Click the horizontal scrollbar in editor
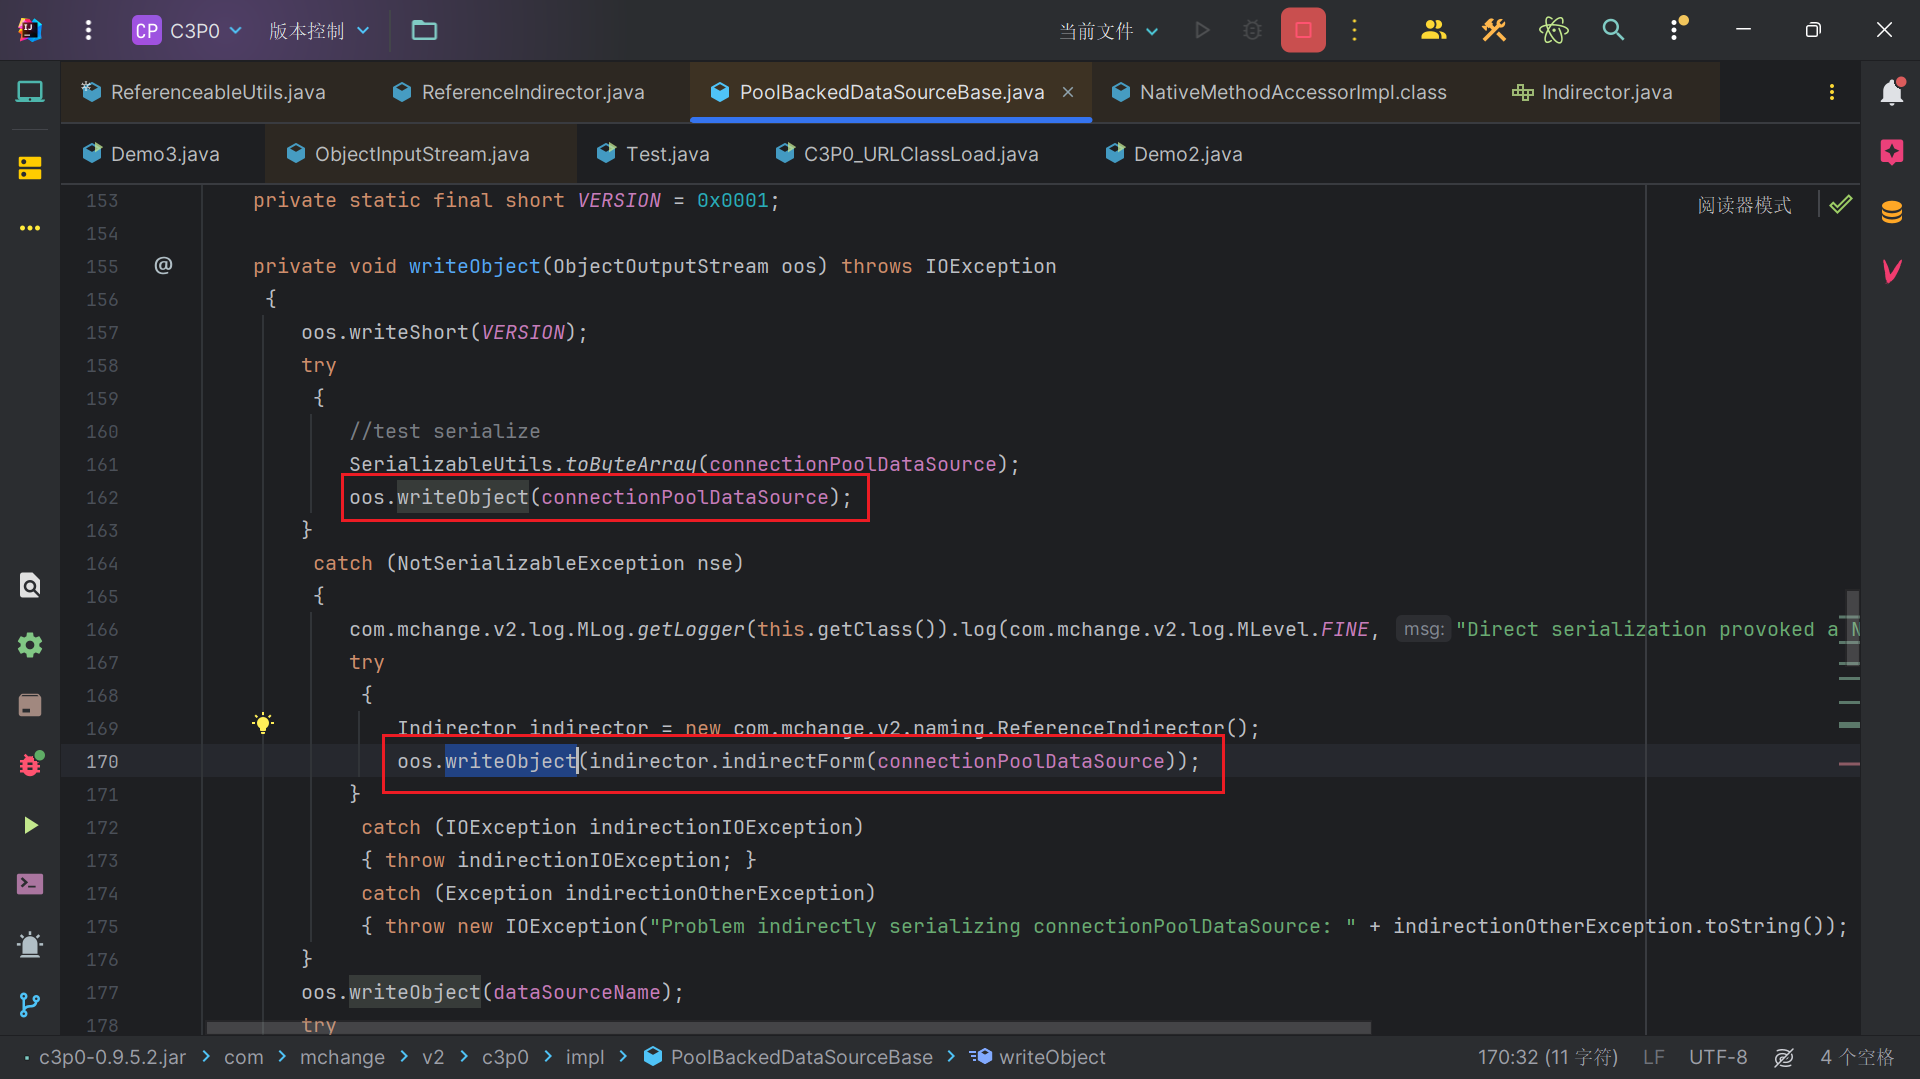The width and height of the screenshot is (1920, 1079). [788, 1028]
